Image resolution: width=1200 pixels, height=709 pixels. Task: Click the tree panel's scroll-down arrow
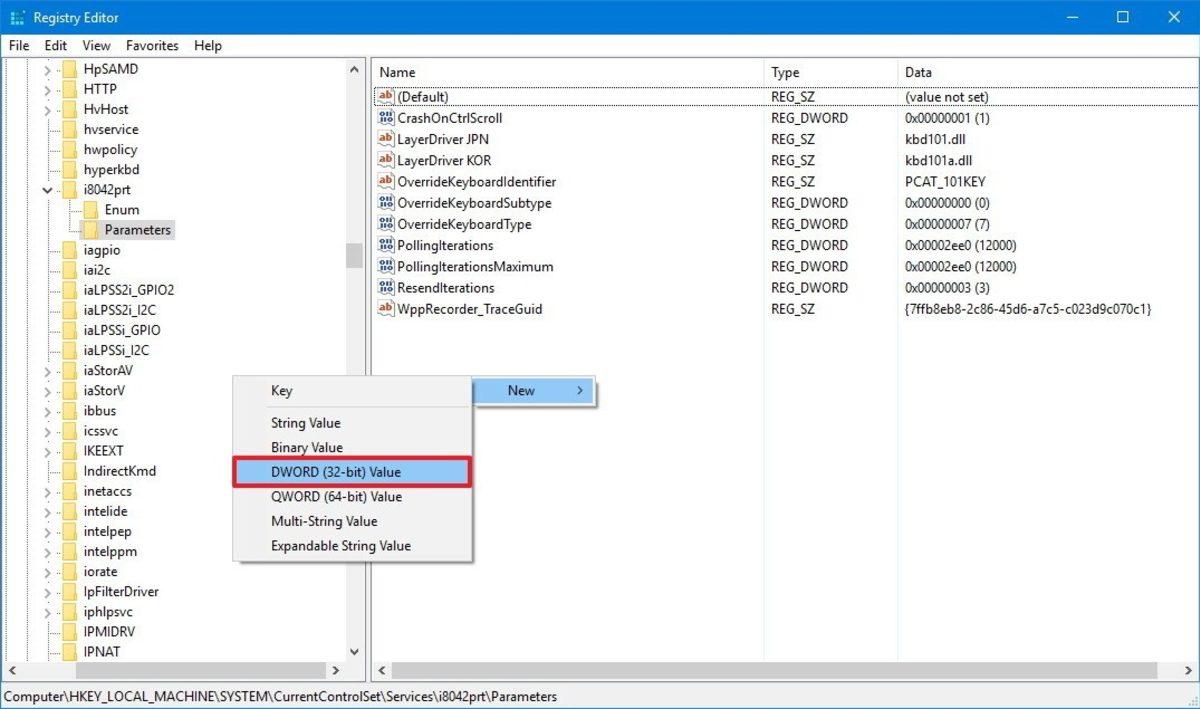point(354,650)
